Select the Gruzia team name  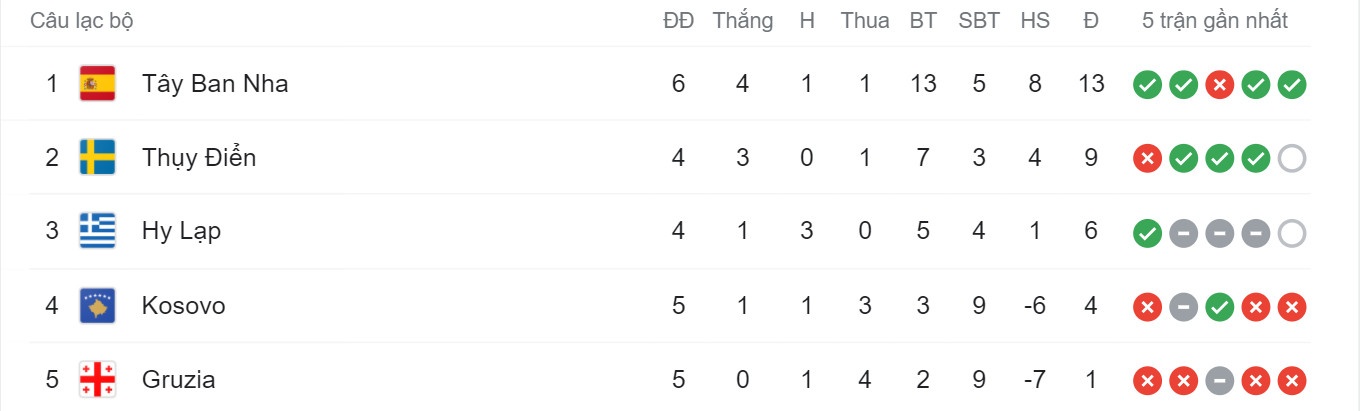pyautogui.click(x=178, y=379)
